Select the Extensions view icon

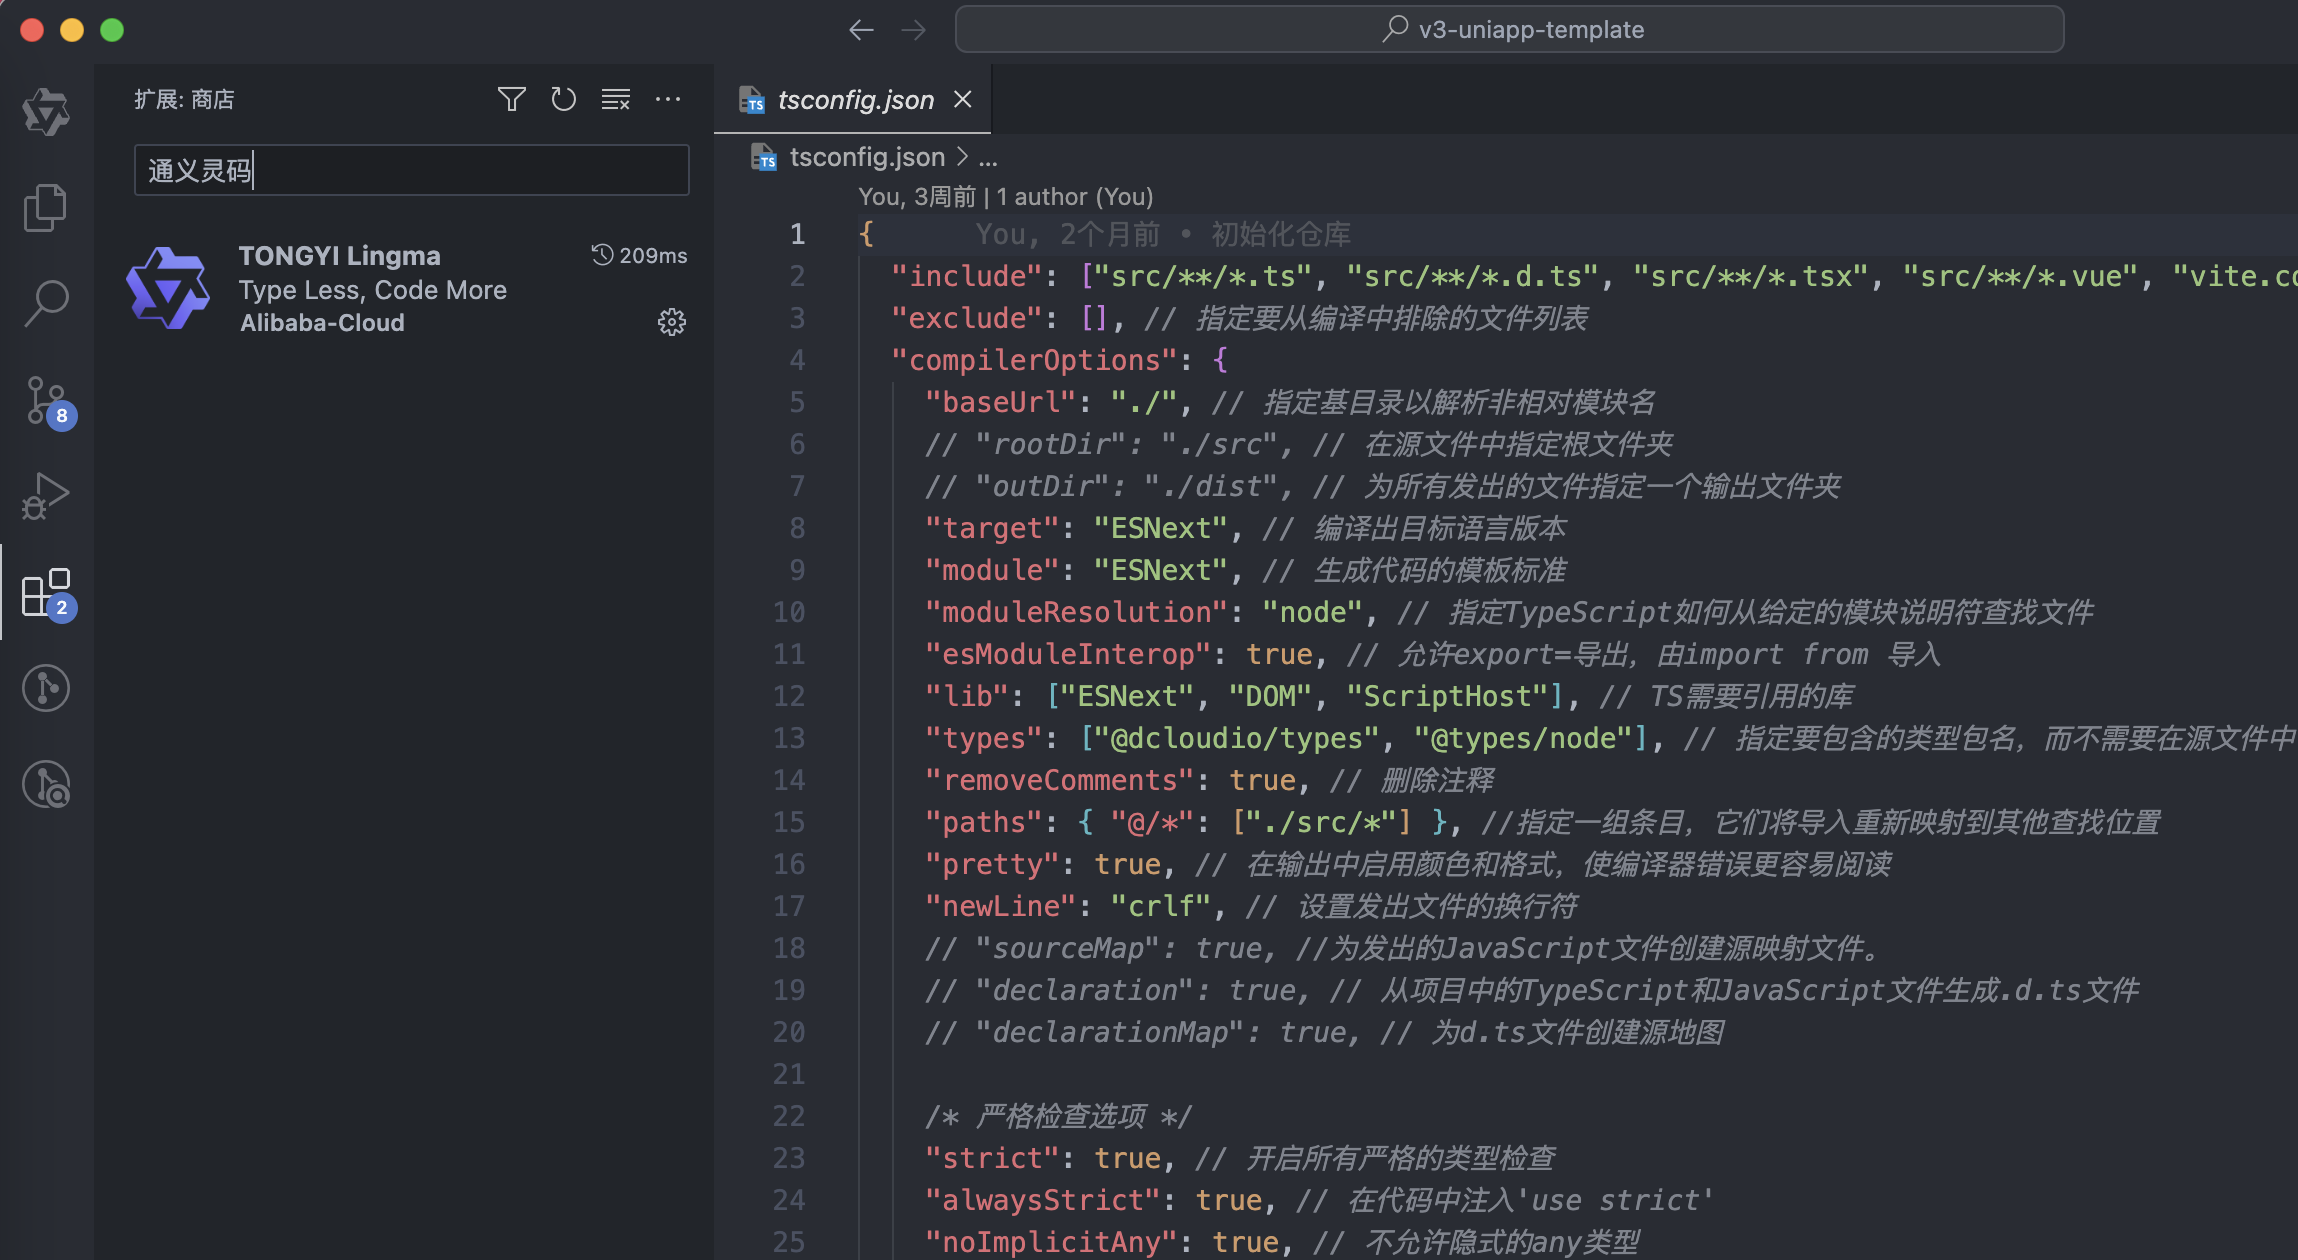click(x=46, y=593)
